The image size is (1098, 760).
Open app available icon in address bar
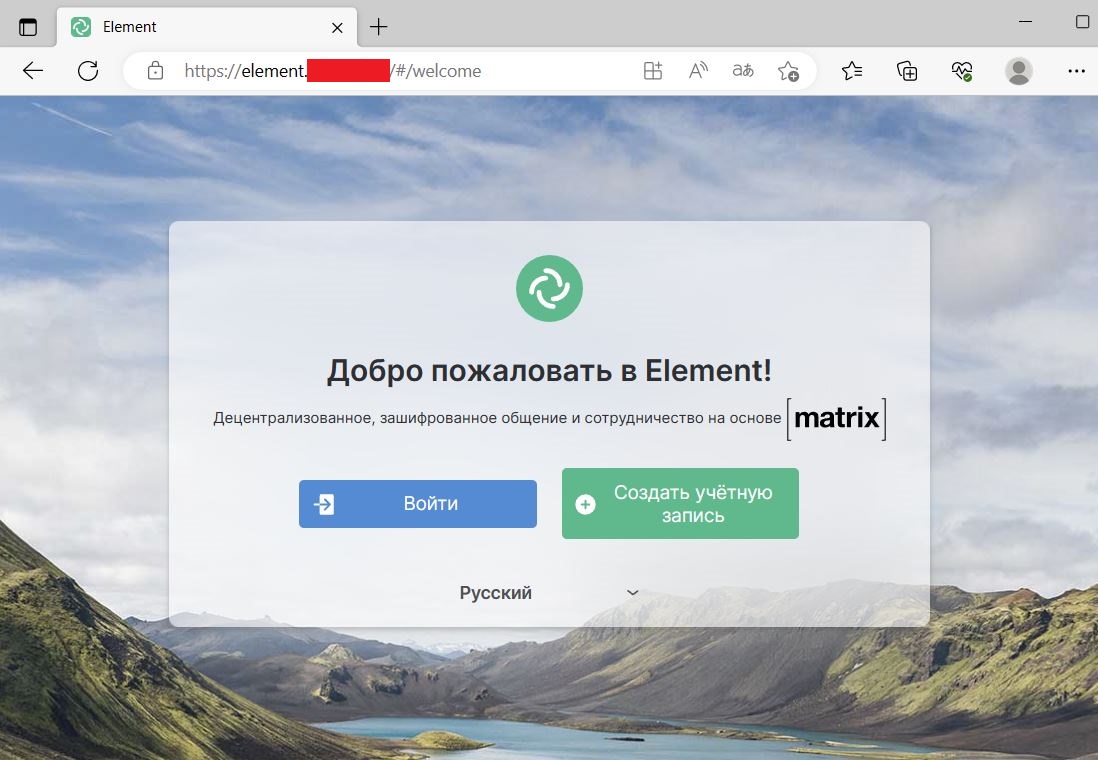(653, 71)
